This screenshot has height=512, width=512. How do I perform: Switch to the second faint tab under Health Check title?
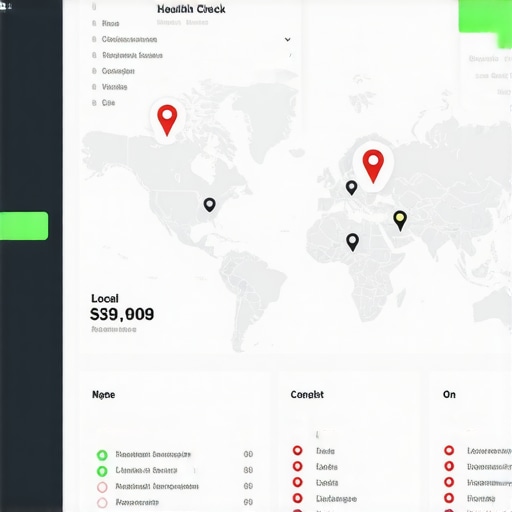pos(197,22)
